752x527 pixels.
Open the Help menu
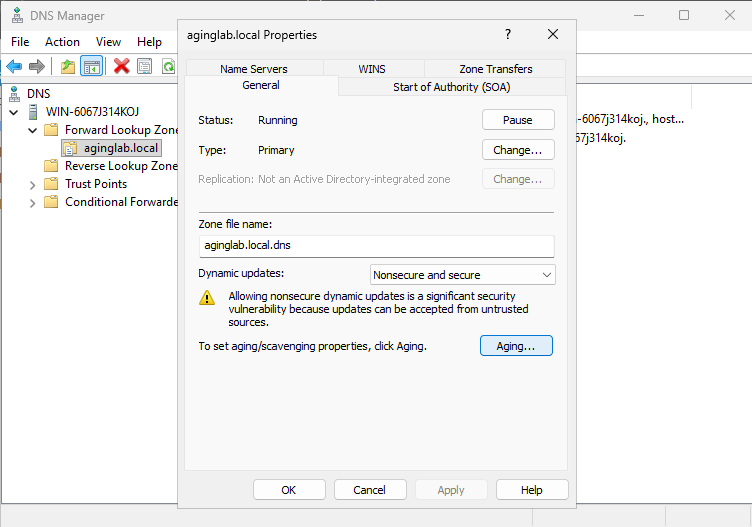point(149,42)
